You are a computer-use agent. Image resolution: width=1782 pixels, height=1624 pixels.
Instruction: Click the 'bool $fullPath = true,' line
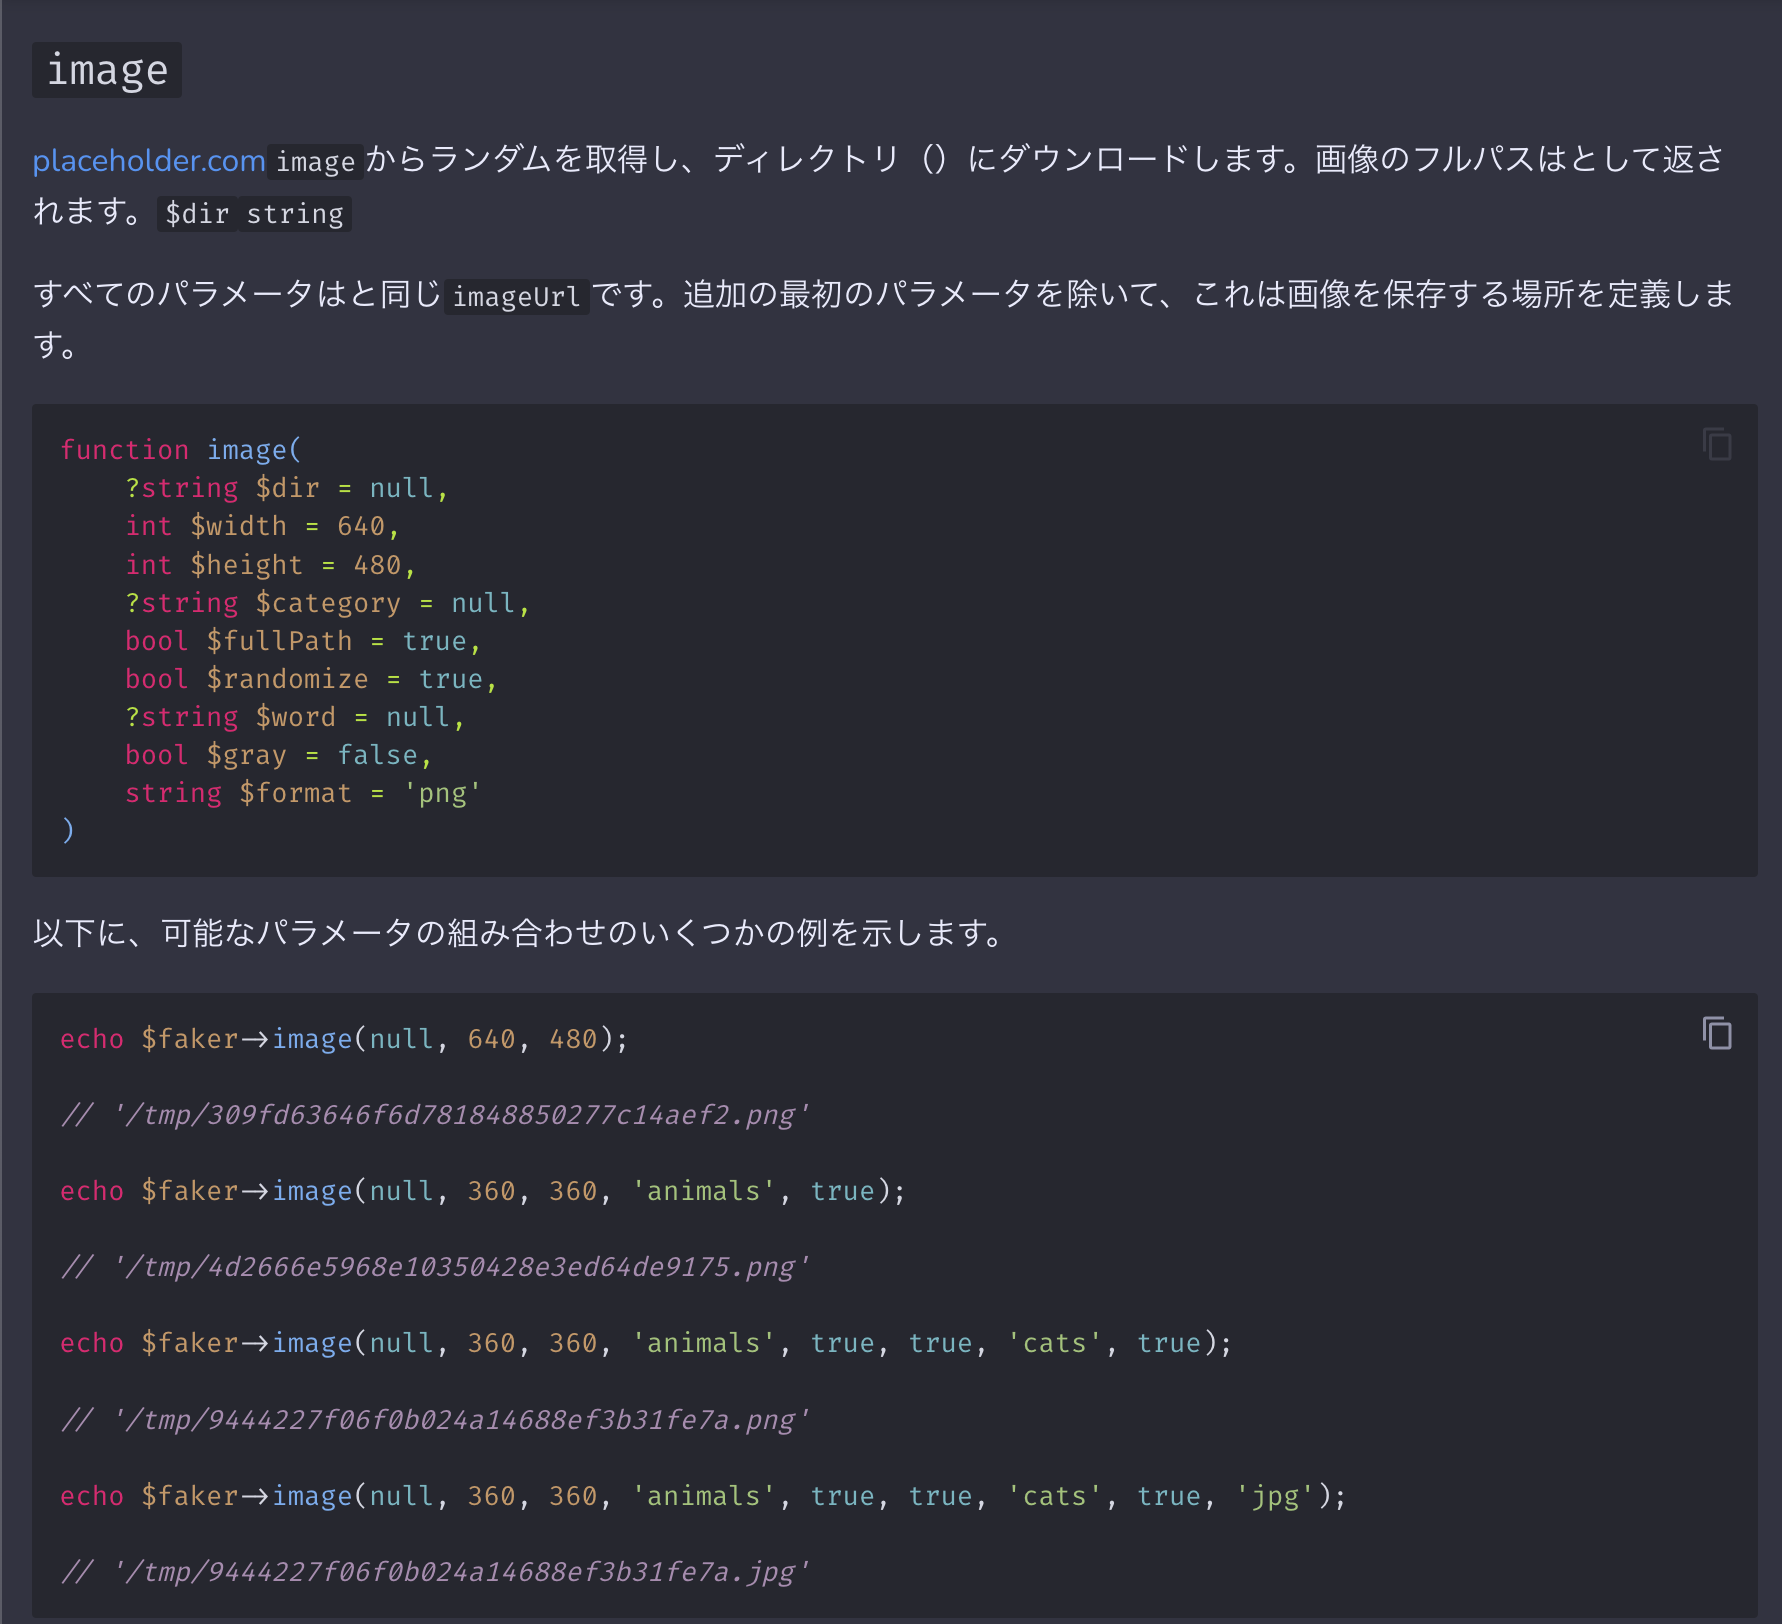(304, 641)
